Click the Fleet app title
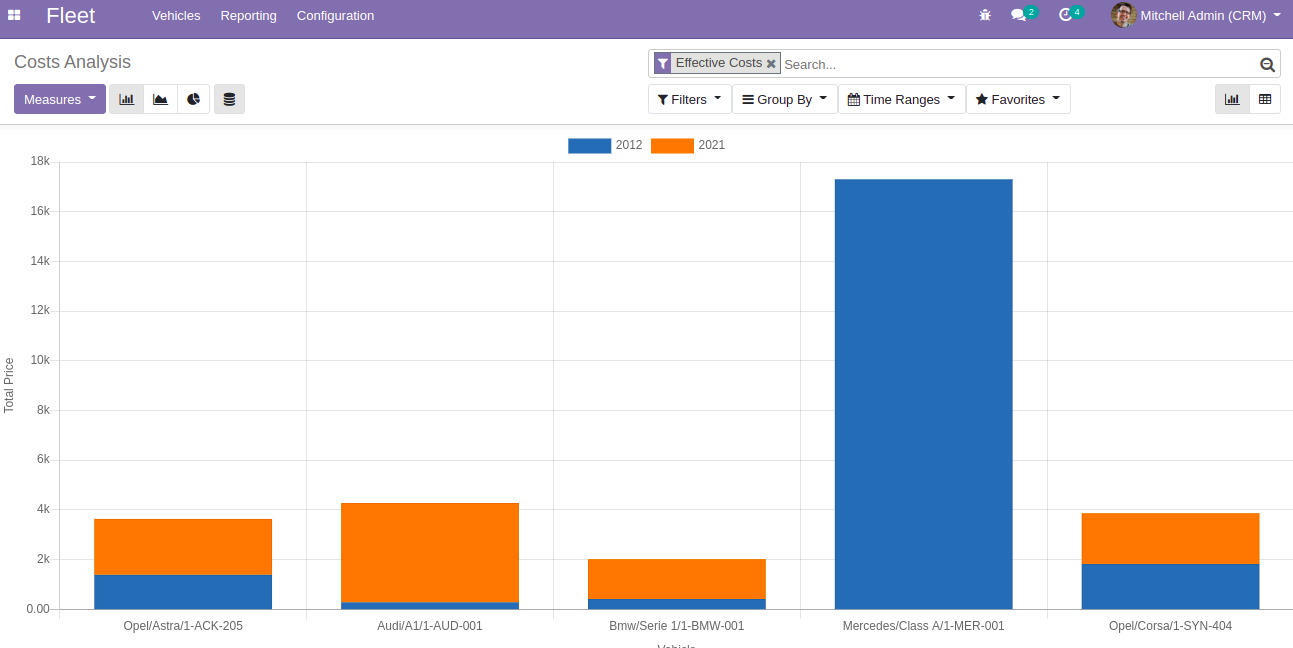 [70, 15]
